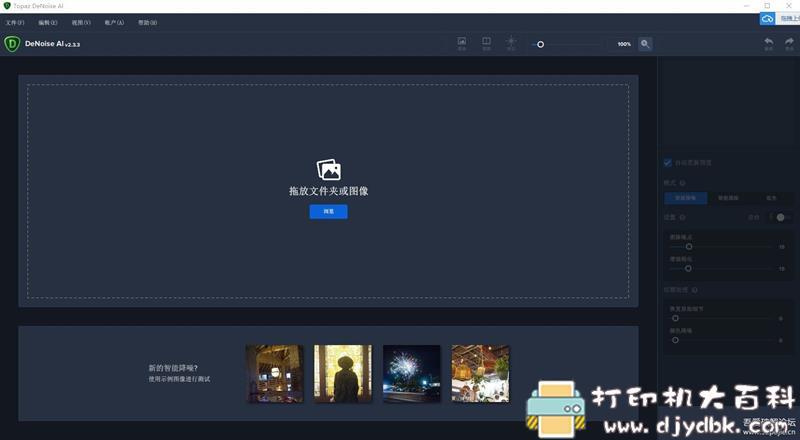
Task: Open the 账户 (Account) menu
Action: pyautogui.click(x=114, y=22)
